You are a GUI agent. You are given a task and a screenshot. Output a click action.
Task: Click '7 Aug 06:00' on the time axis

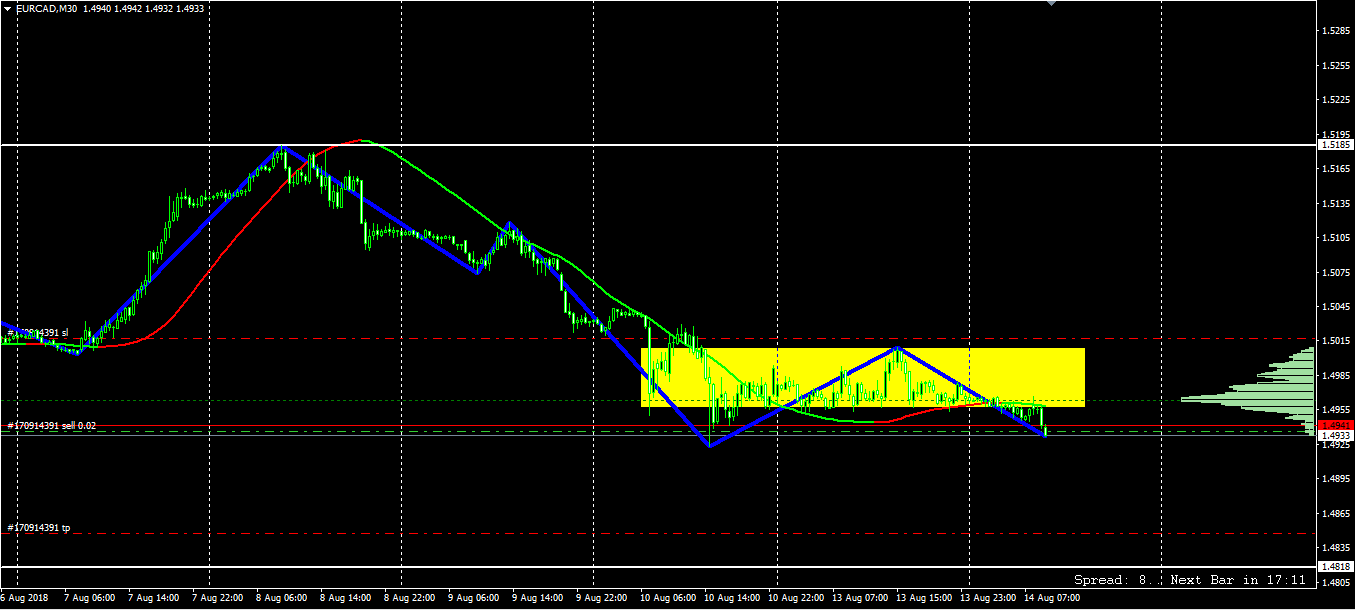[91, 598]
